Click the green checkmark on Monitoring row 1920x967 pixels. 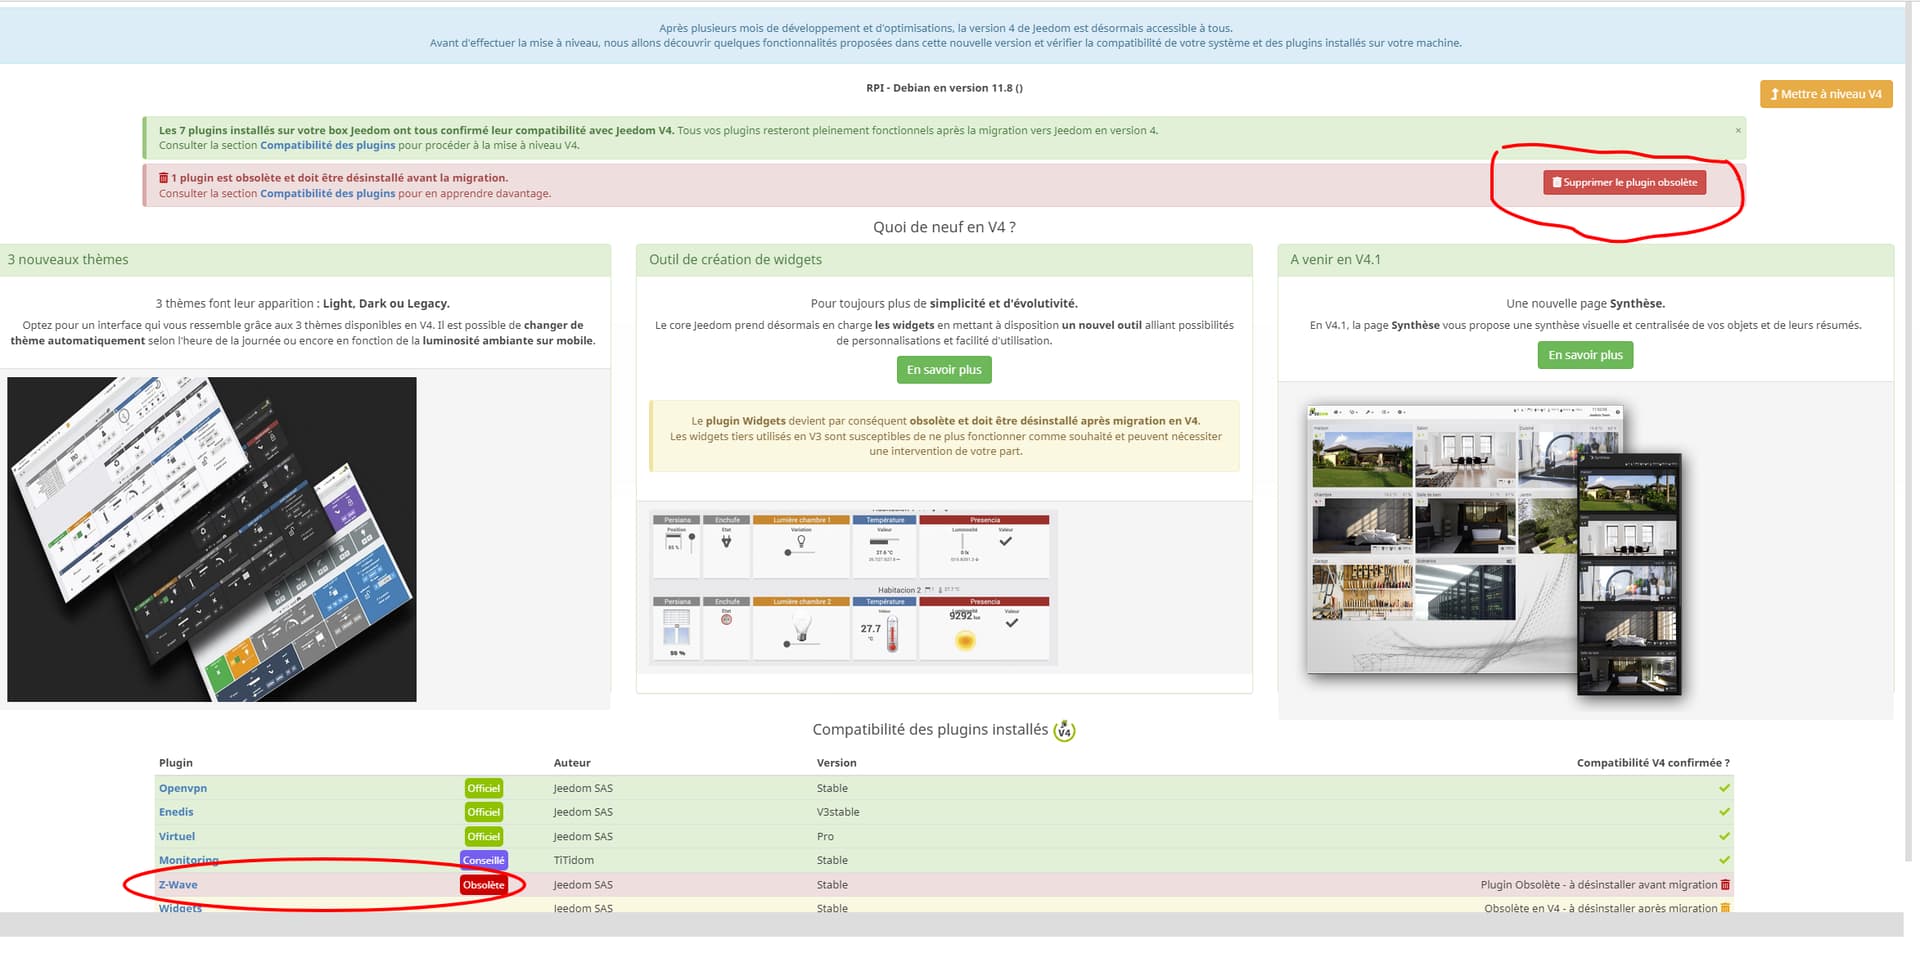click(1724, 860)
